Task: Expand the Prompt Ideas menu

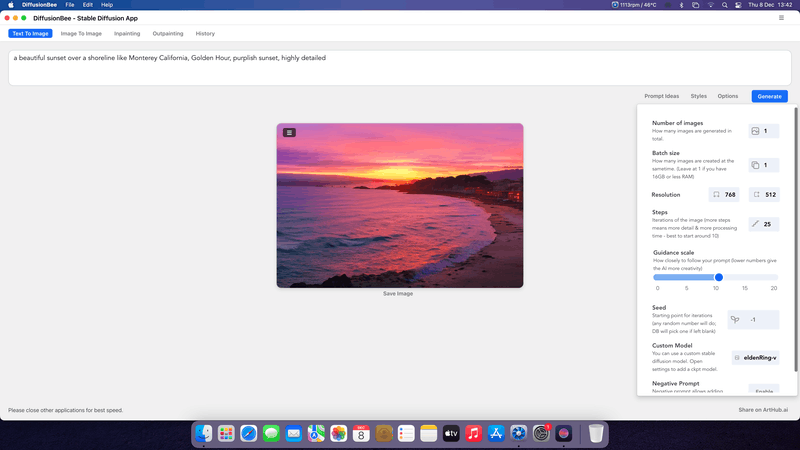Action: pyautogui.click(x=661, y=96)
